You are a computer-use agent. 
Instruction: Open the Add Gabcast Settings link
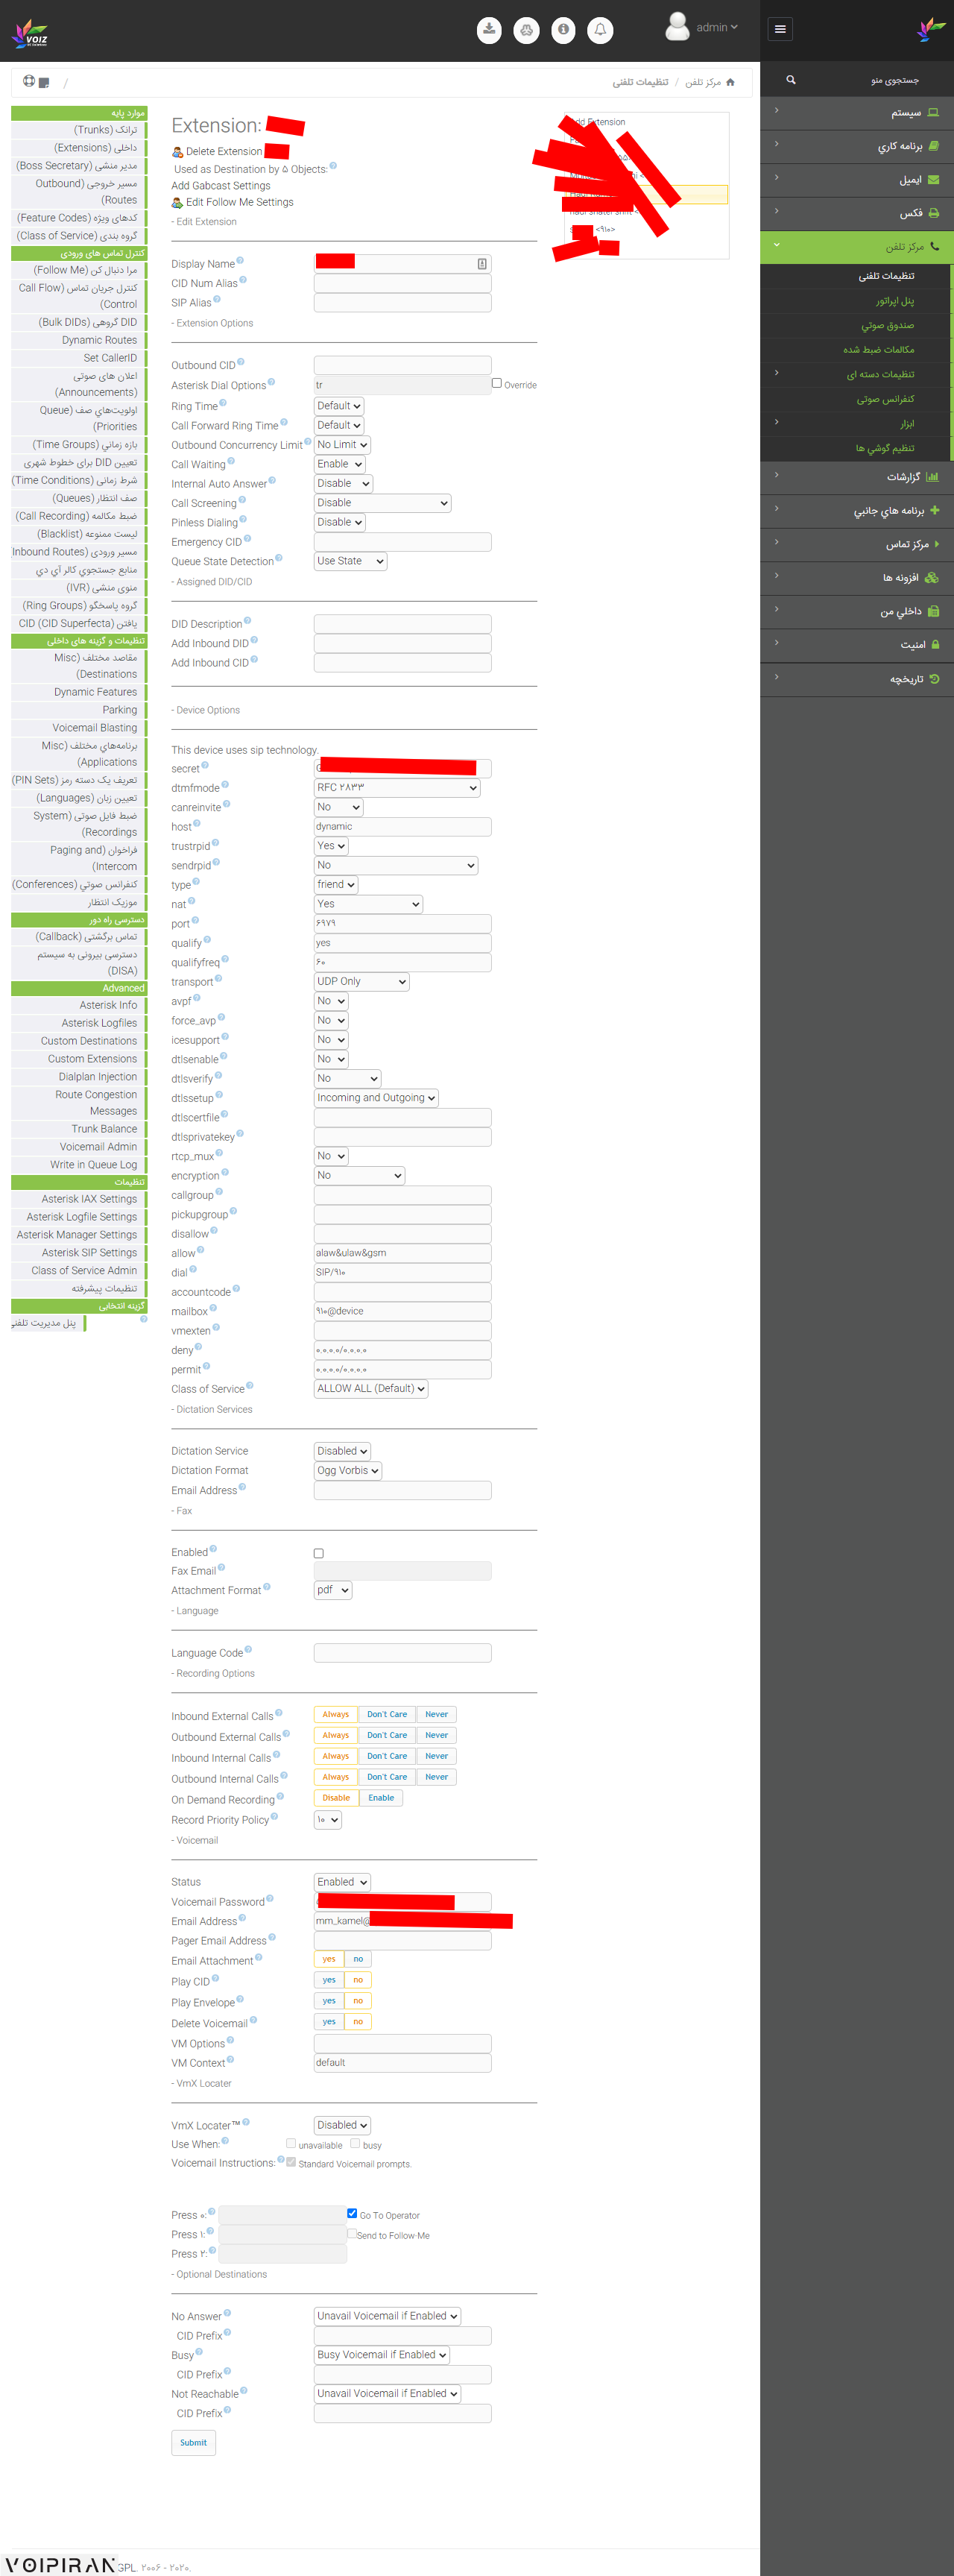tap(221, 186)
